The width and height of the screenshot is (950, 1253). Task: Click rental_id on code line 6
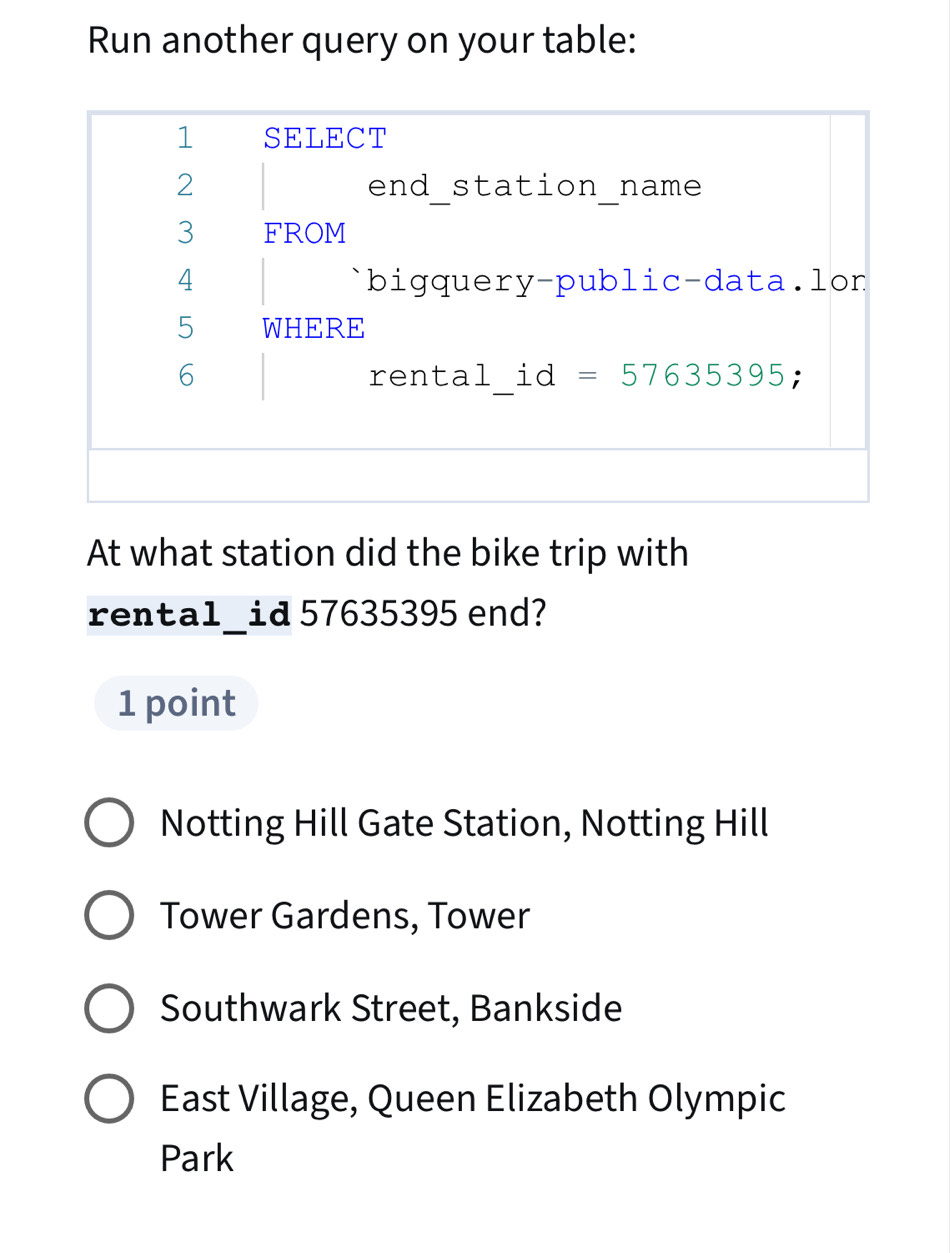(462, 377)
